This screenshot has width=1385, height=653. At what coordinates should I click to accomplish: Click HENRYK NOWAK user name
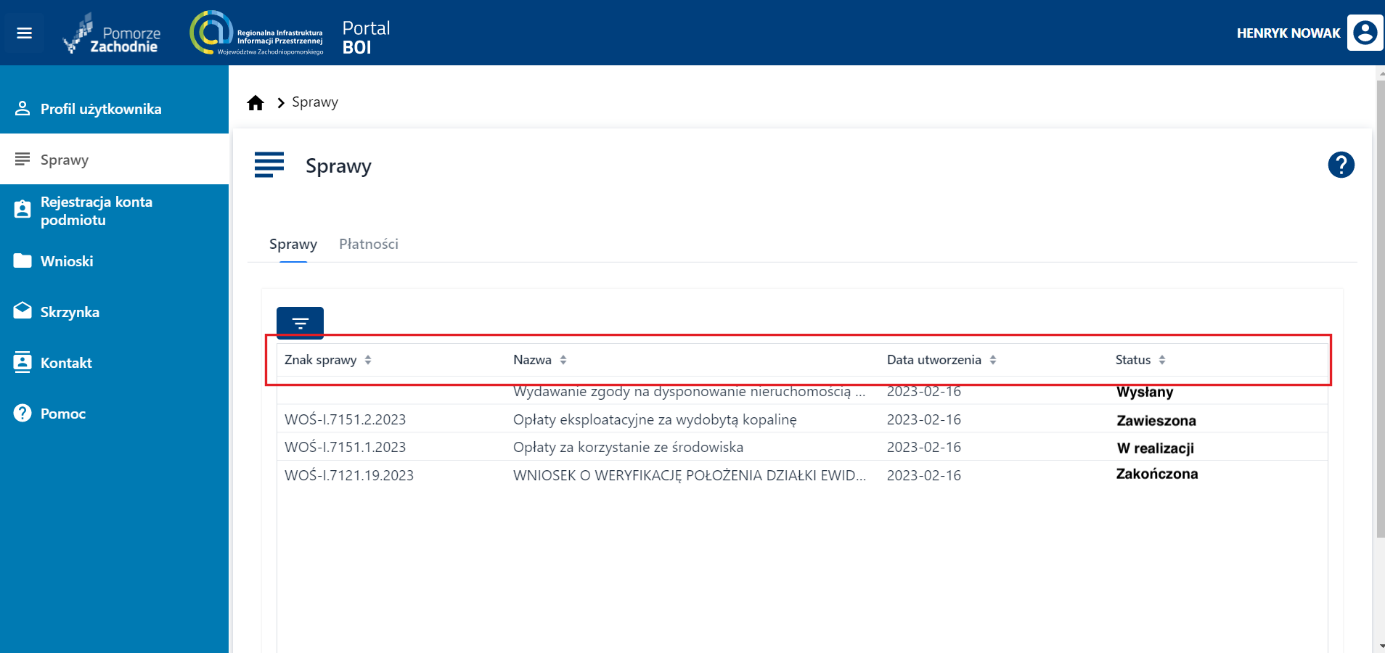coord(1288,33)
